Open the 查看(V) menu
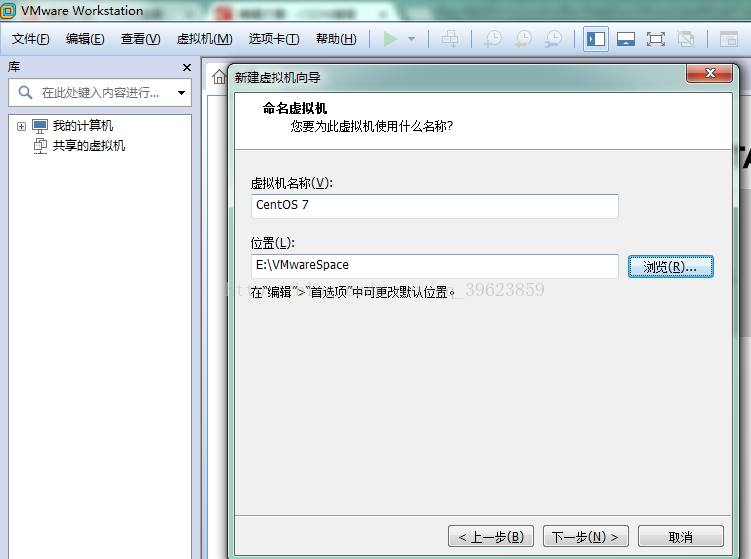 (141, 39)
